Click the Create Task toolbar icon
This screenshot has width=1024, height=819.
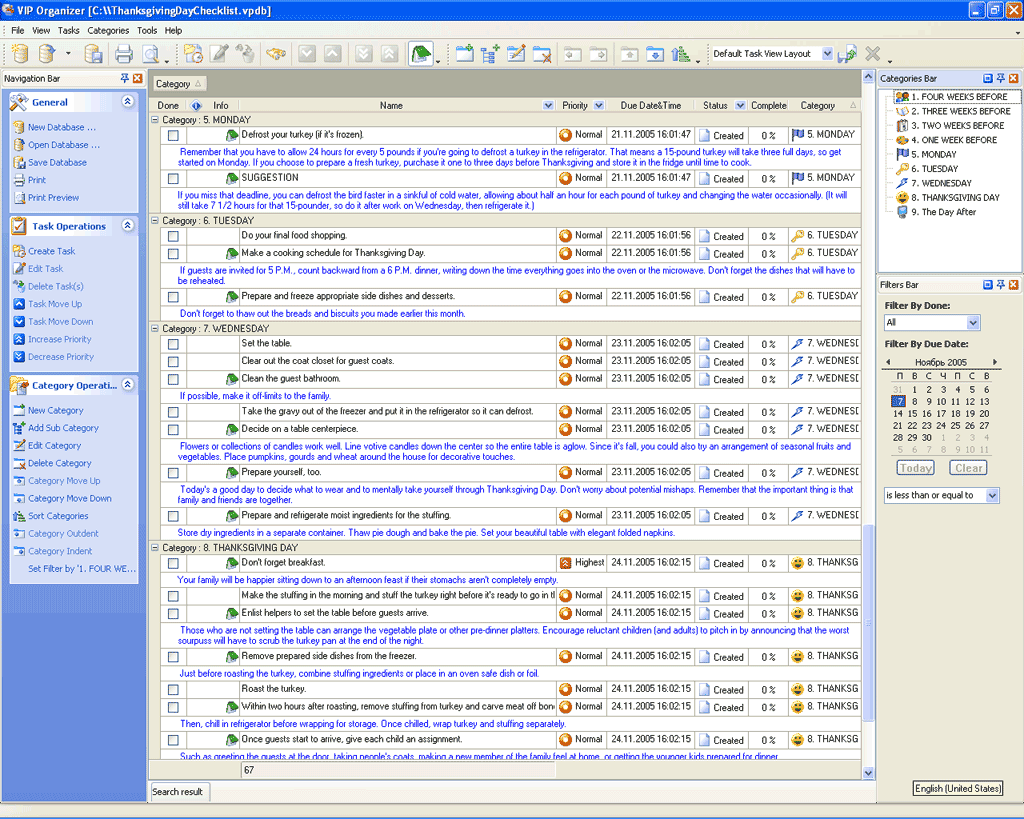click(x=193, y=54)
